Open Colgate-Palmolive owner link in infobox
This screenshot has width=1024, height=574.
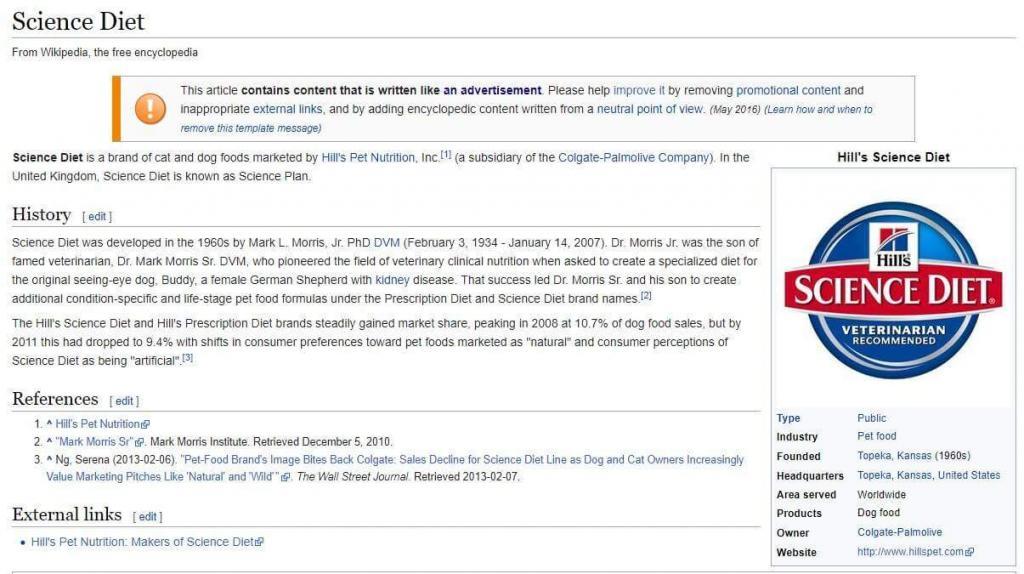(x=900, y=532)
